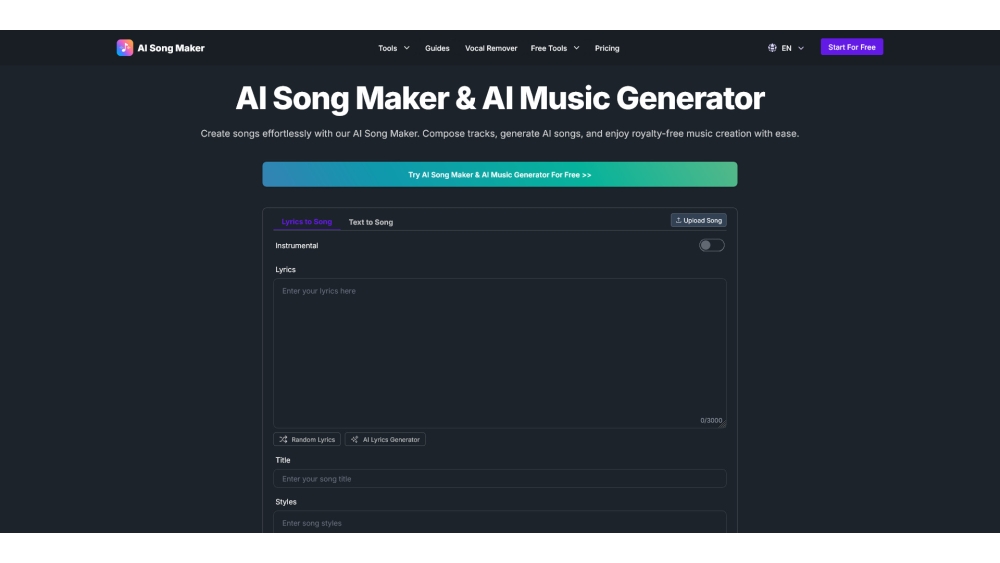Open Vocal Remover in navigation
The image size is (1000, 563).
click(490, 48)
